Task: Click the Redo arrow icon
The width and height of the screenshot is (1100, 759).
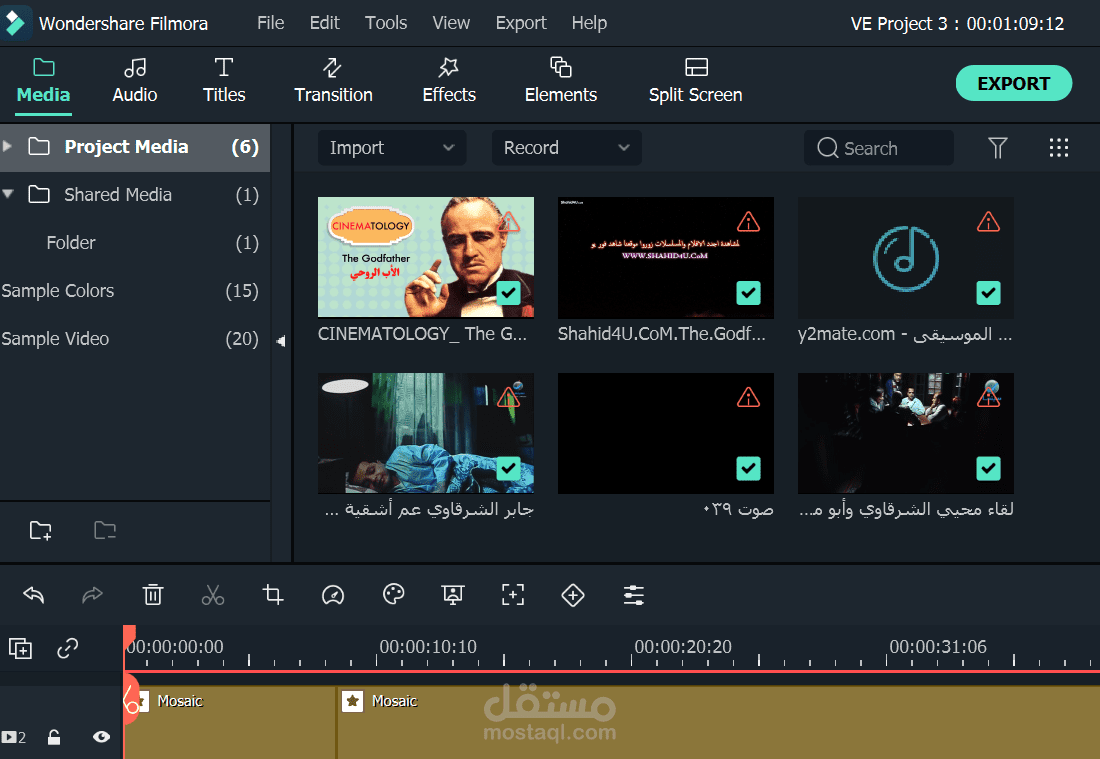Action: (93, 596)
